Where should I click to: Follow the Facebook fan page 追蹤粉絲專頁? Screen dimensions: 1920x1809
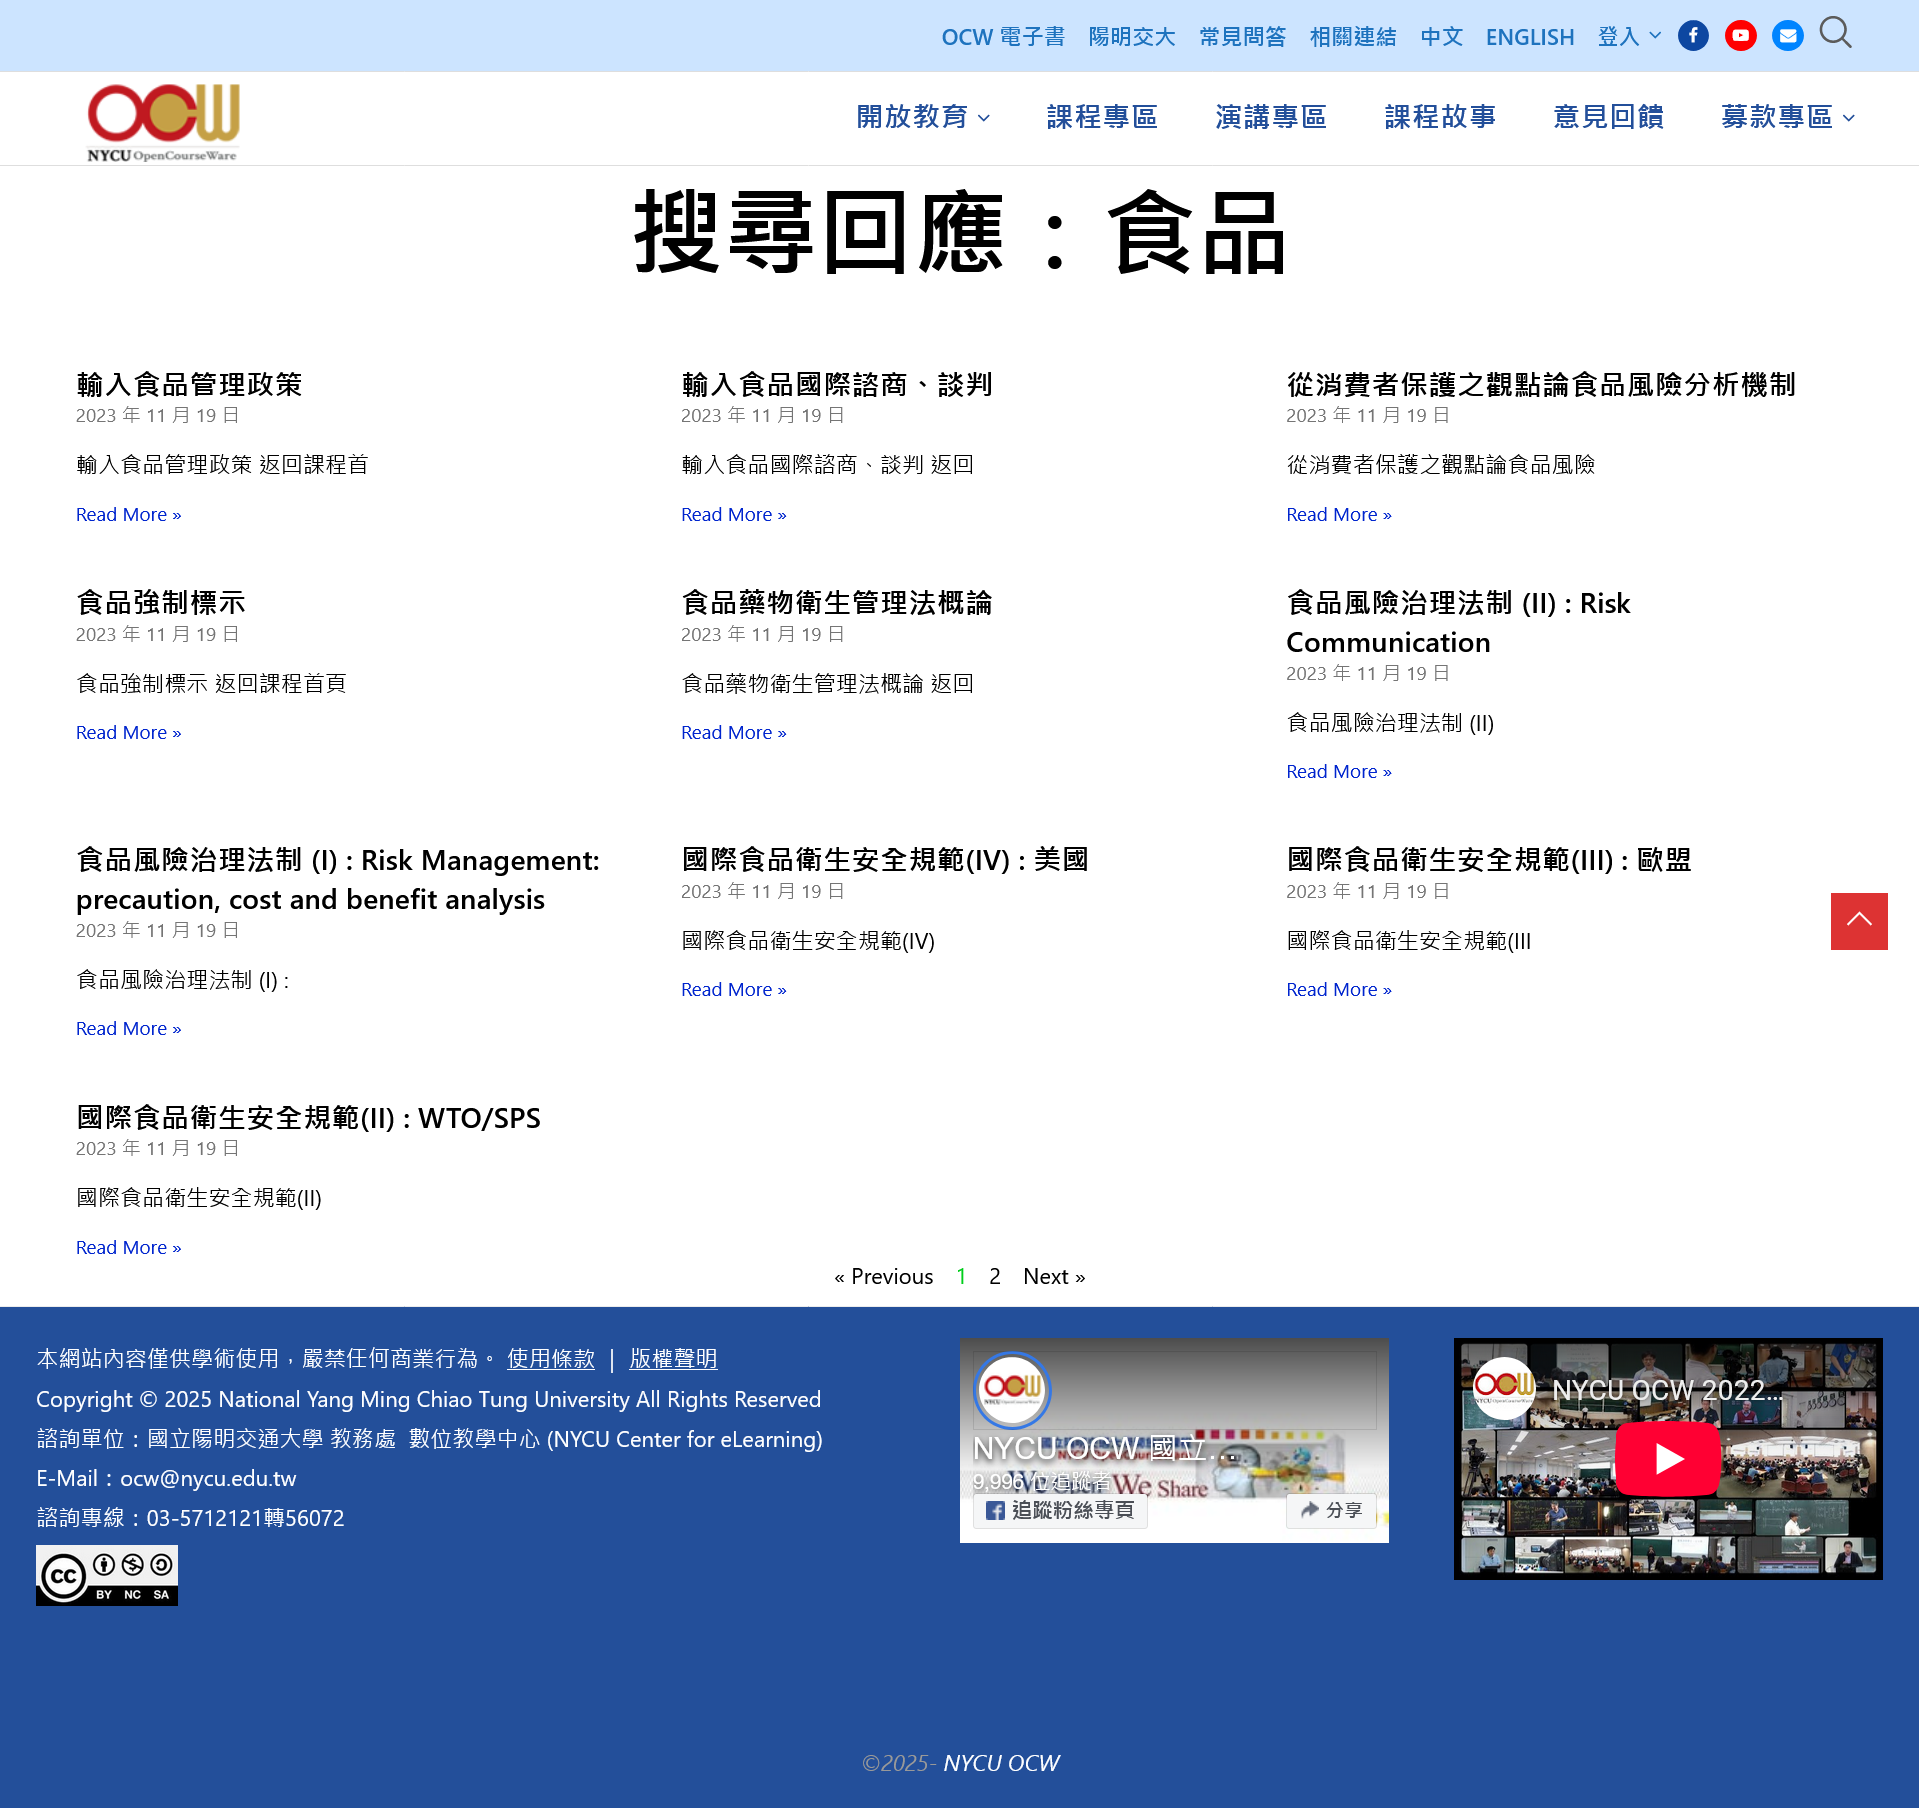pyautogui.click(x=1061, y=1510)
